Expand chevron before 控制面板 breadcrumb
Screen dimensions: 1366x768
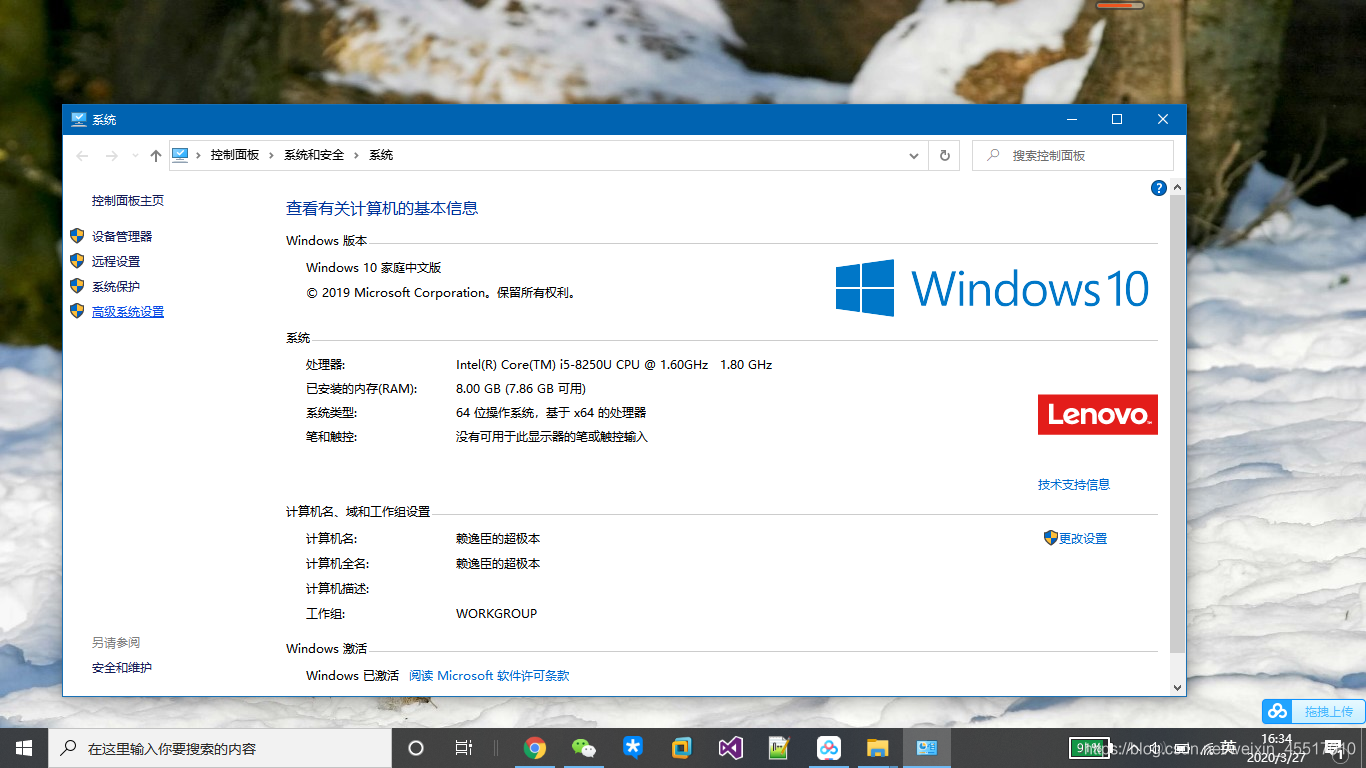coord(199,156)
